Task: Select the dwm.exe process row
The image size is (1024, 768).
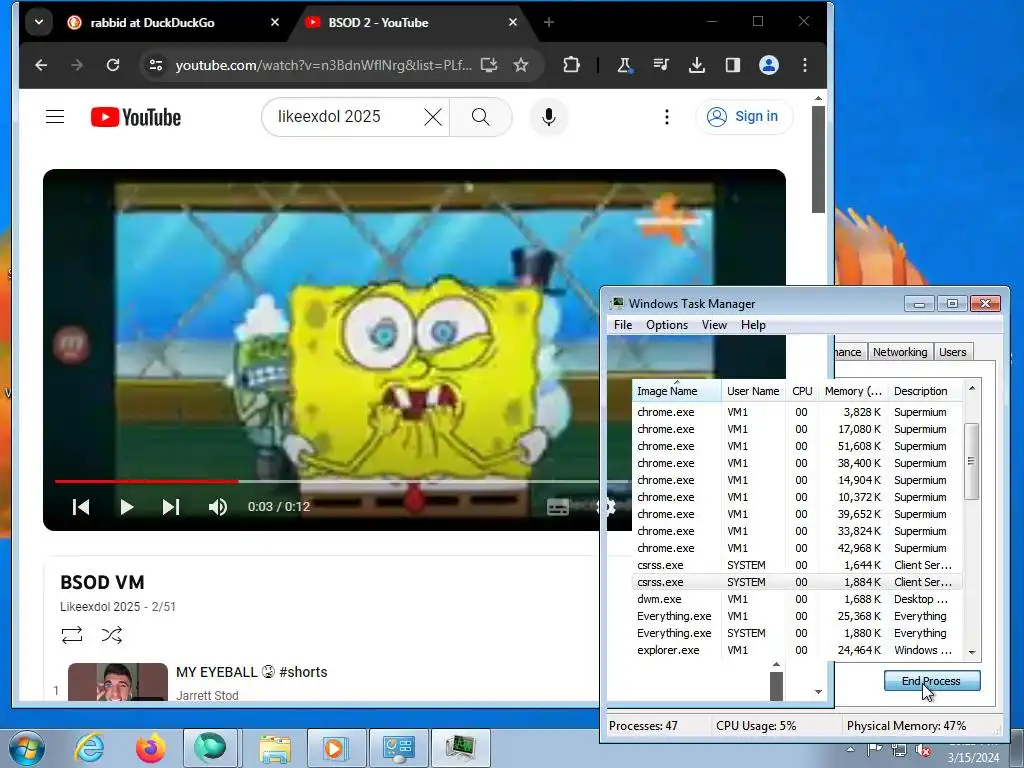Action: pos(797,599)
